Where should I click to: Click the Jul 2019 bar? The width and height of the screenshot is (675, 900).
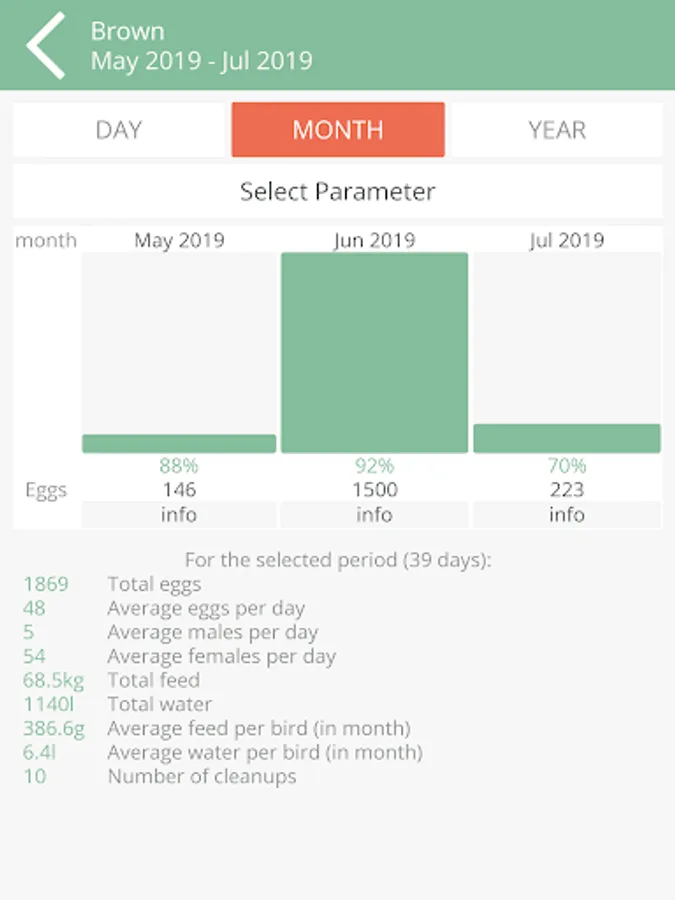click(x=566, y=438)
